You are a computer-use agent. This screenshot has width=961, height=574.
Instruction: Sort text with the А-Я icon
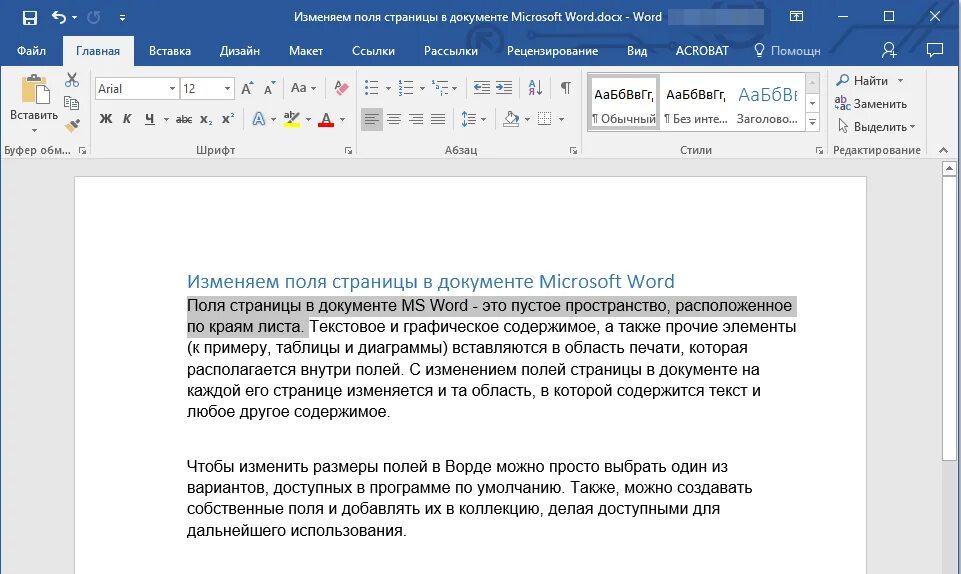[x=535, y=88]
